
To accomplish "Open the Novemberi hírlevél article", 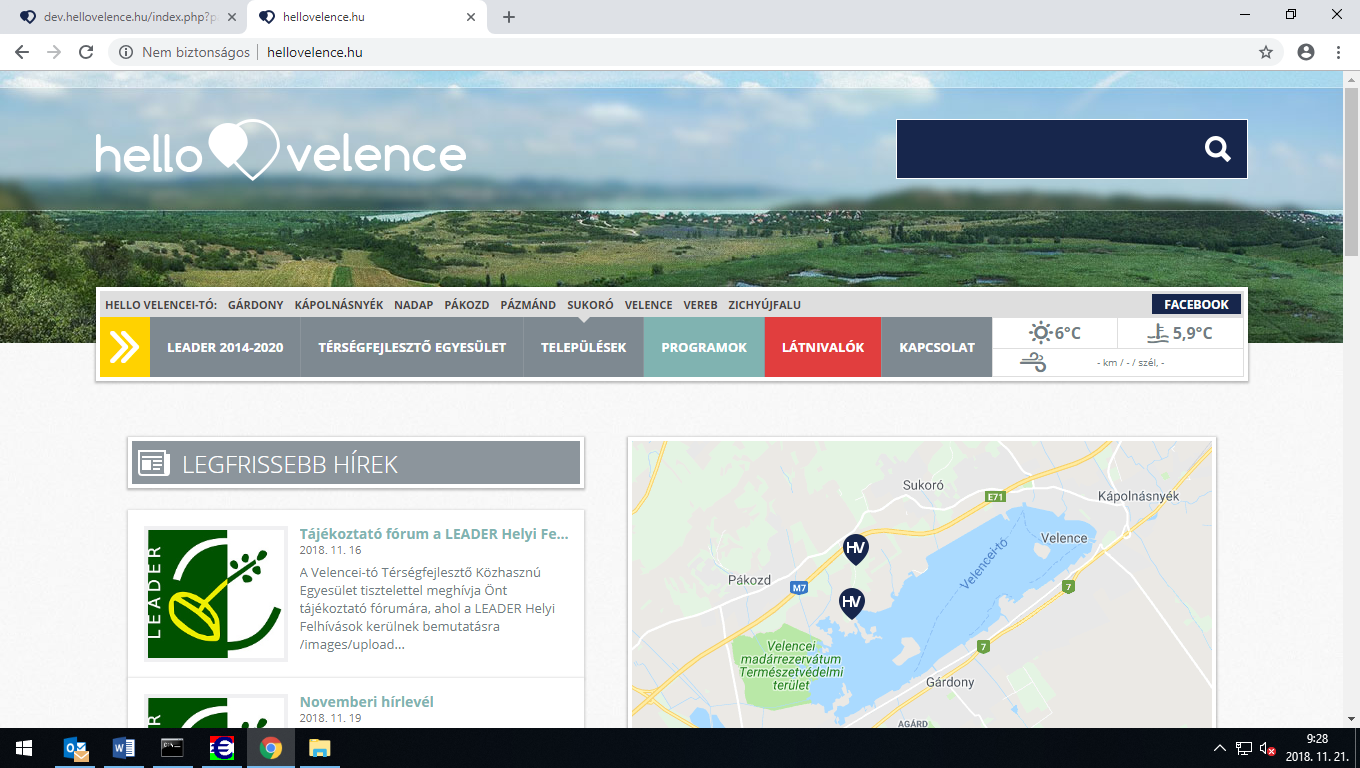I will [x=367, y=702].
